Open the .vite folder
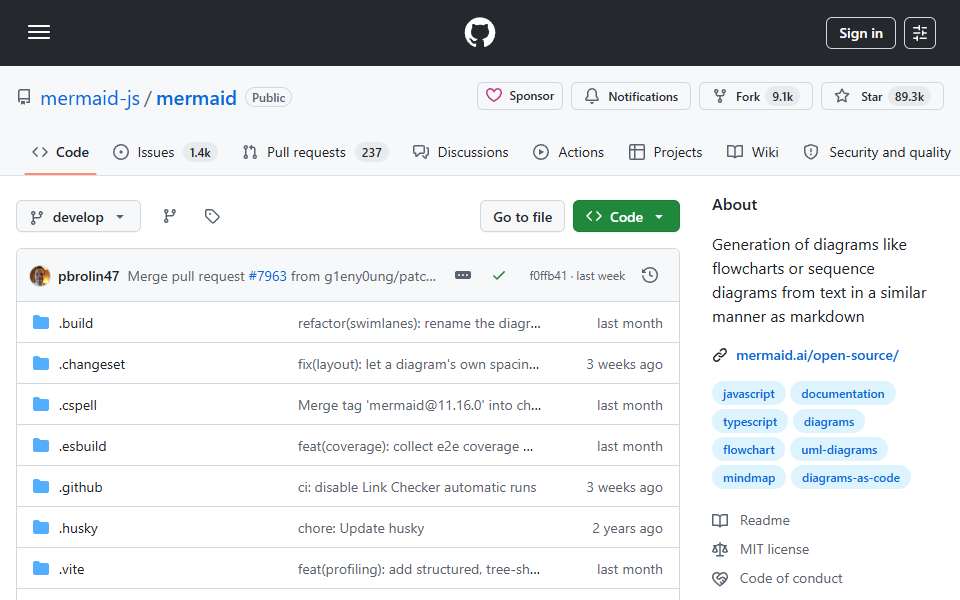Image resolution: width=960 pixels, height=600 pixels. pos(72,569)
